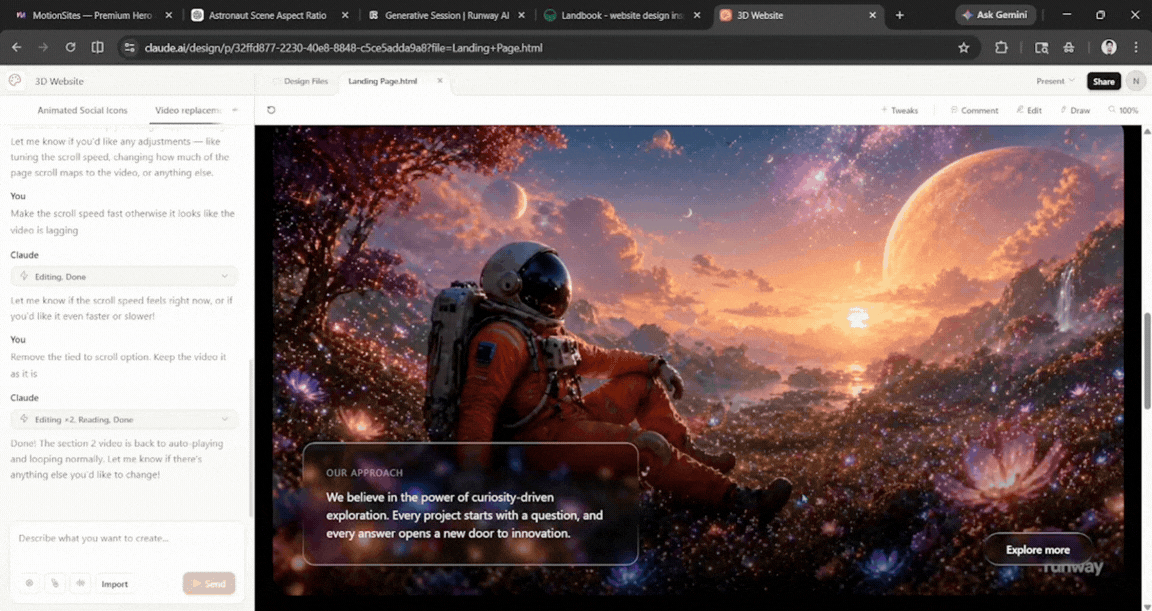This screenshot has width=1152, height=611.
Task: Click reply 'Let me know if the scroll speed'
Action: click(x=121, y=308)
